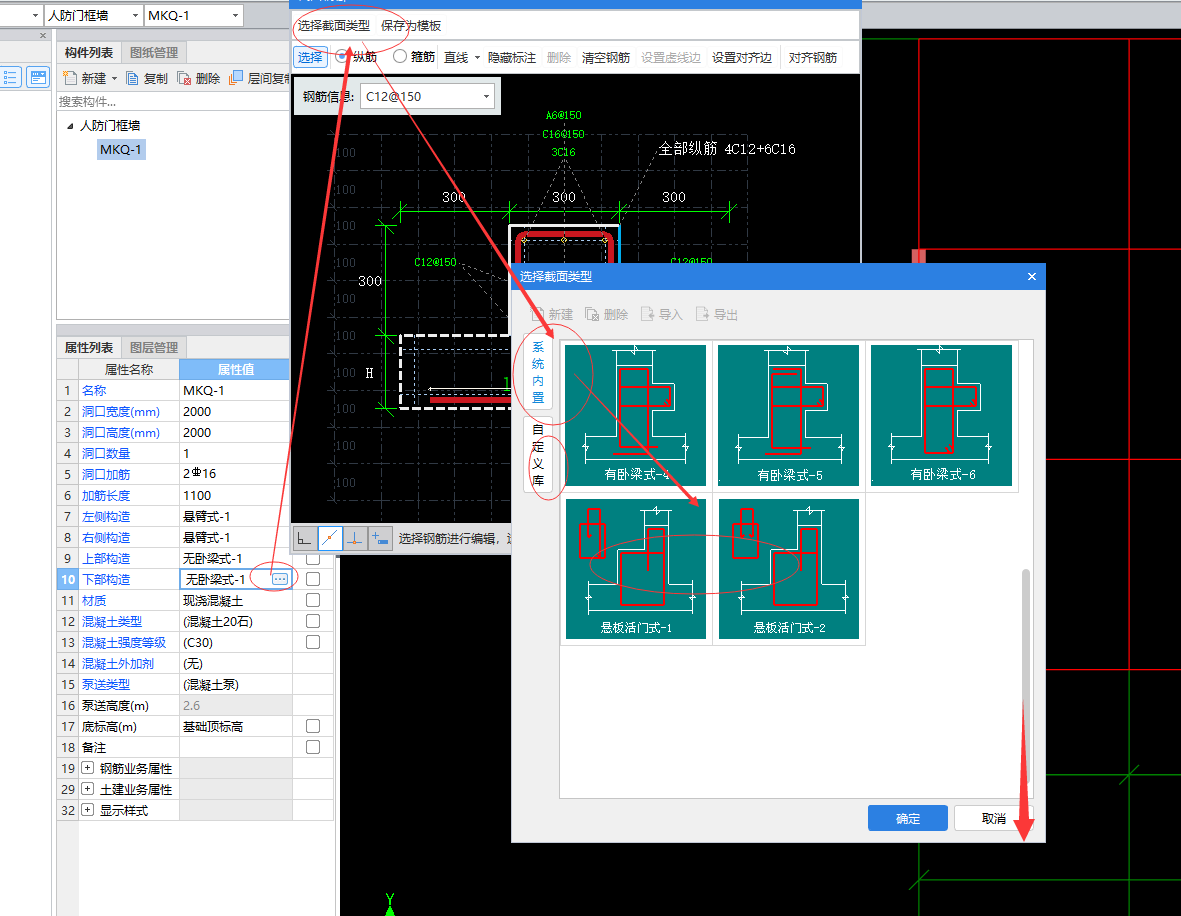This screenshot has height=916, width=1181.
Task: Open the 直线 dropdown arrow
Action: pos(478,57)
